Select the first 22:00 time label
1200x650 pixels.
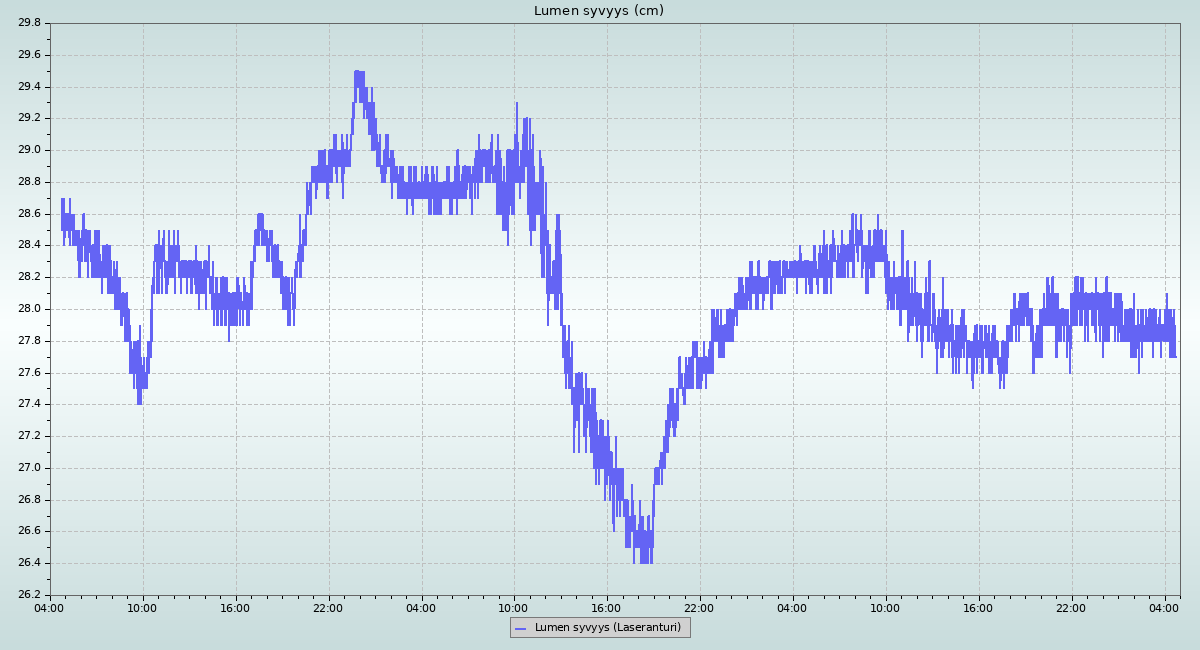tap(328, 607)
